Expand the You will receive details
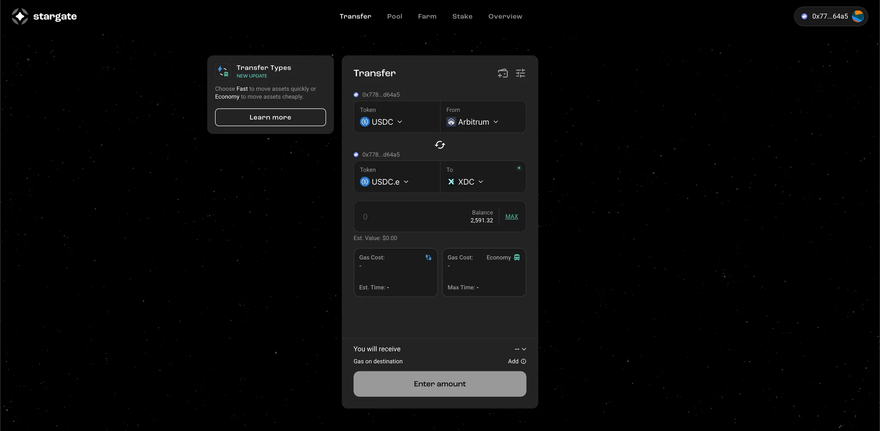This screenshot has width=880, height=431. 520,349
